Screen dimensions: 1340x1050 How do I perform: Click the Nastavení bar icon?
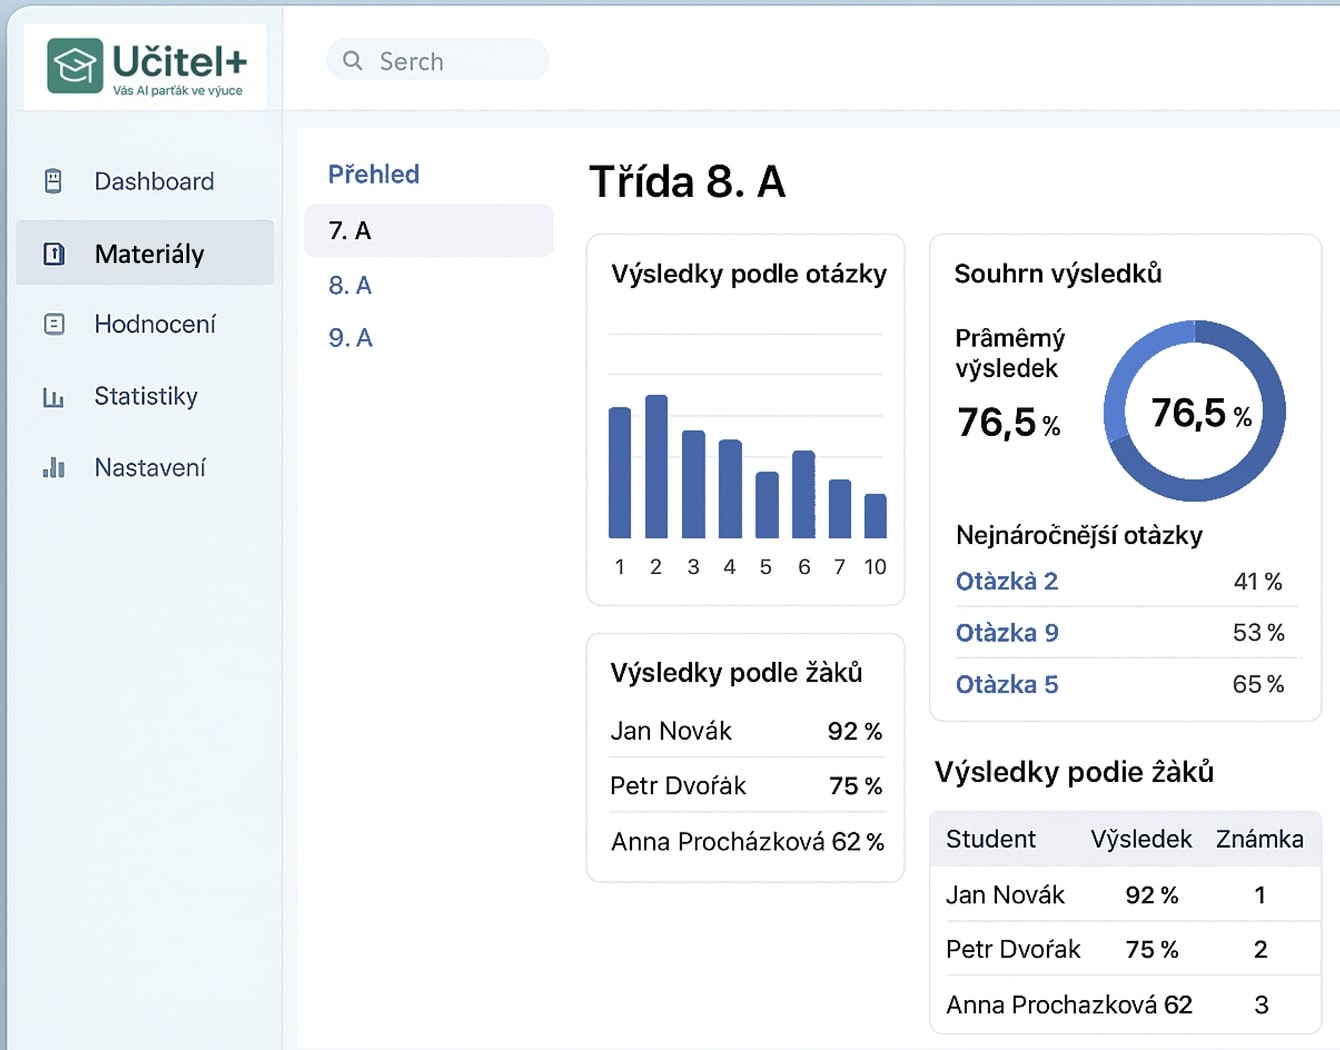pos(54,468)
